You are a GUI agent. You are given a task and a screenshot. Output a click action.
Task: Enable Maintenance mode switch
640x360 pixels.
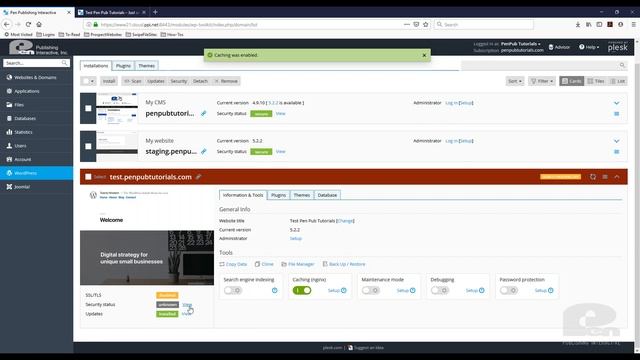[x=371, y=290]
